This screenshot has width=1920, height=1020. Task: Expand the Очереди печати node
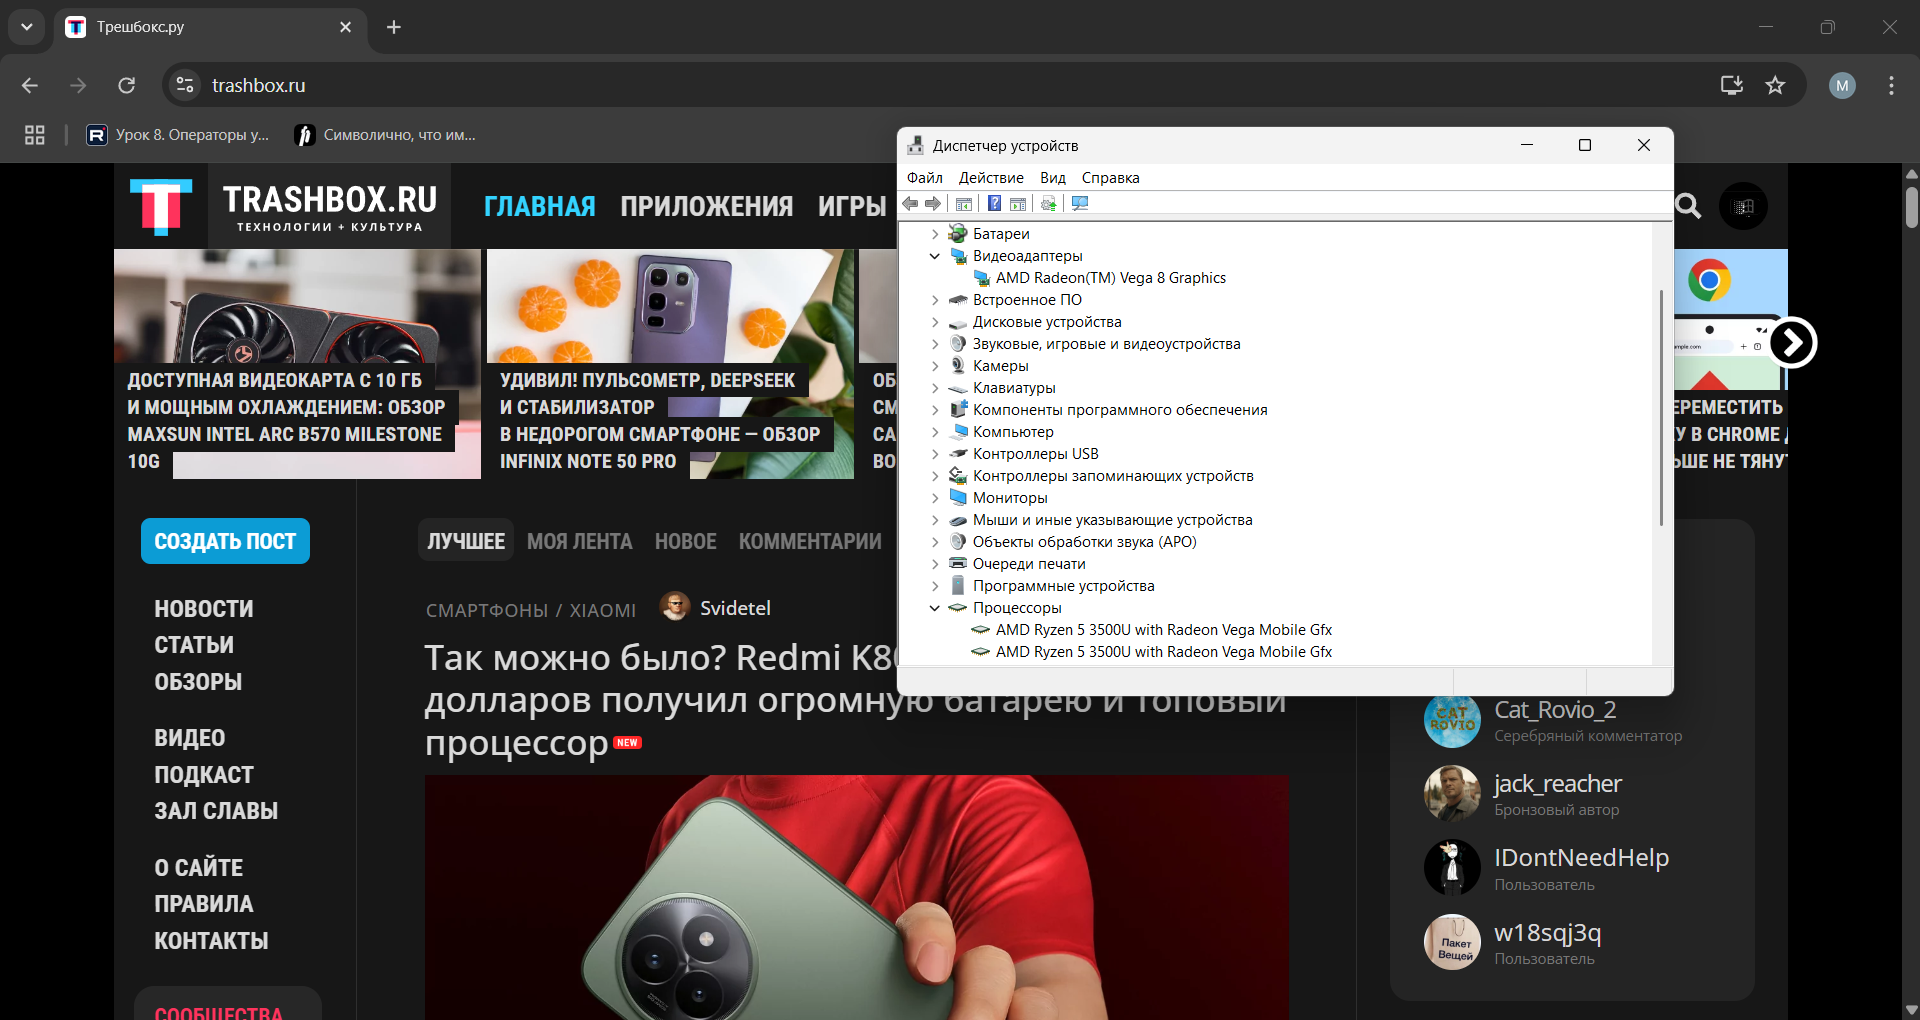[935, 564]
